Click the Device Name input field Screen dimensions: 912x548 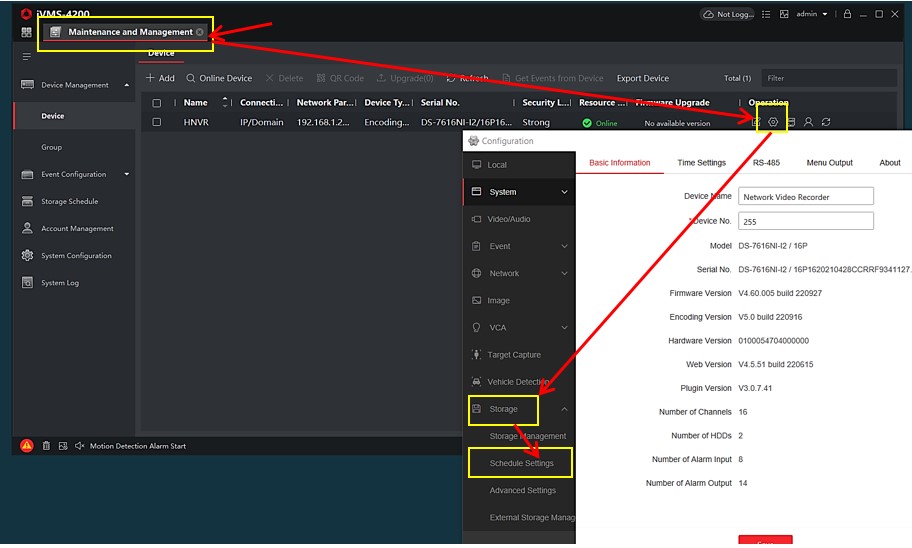pos(806,197)
